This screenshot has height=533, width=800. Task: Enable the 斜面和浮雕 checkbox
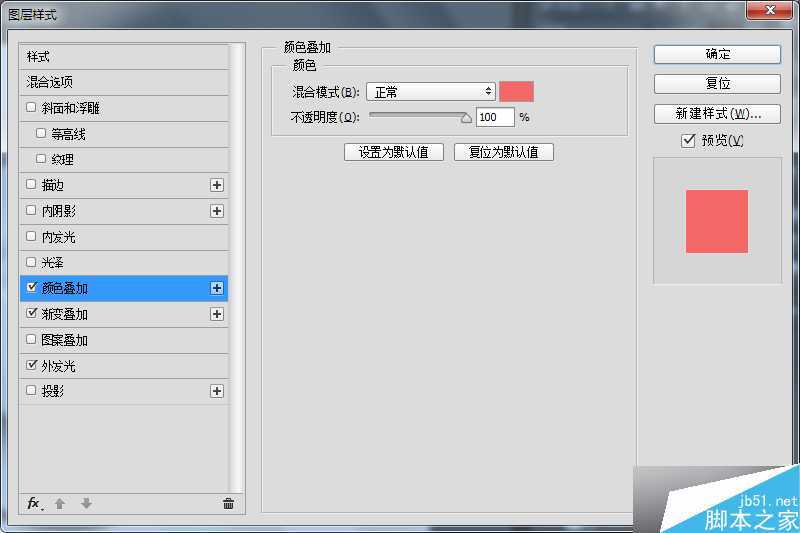tap(31, 107)
